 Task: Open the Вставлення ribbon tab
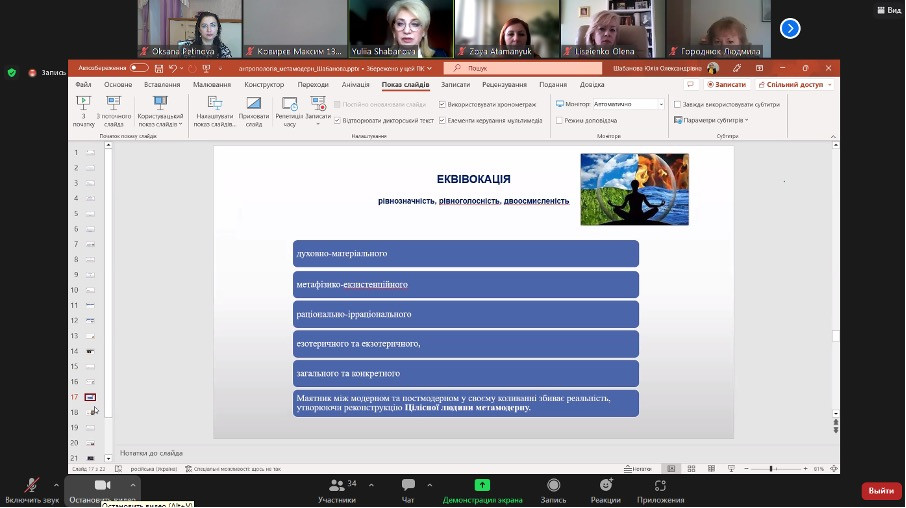point(161,85)
